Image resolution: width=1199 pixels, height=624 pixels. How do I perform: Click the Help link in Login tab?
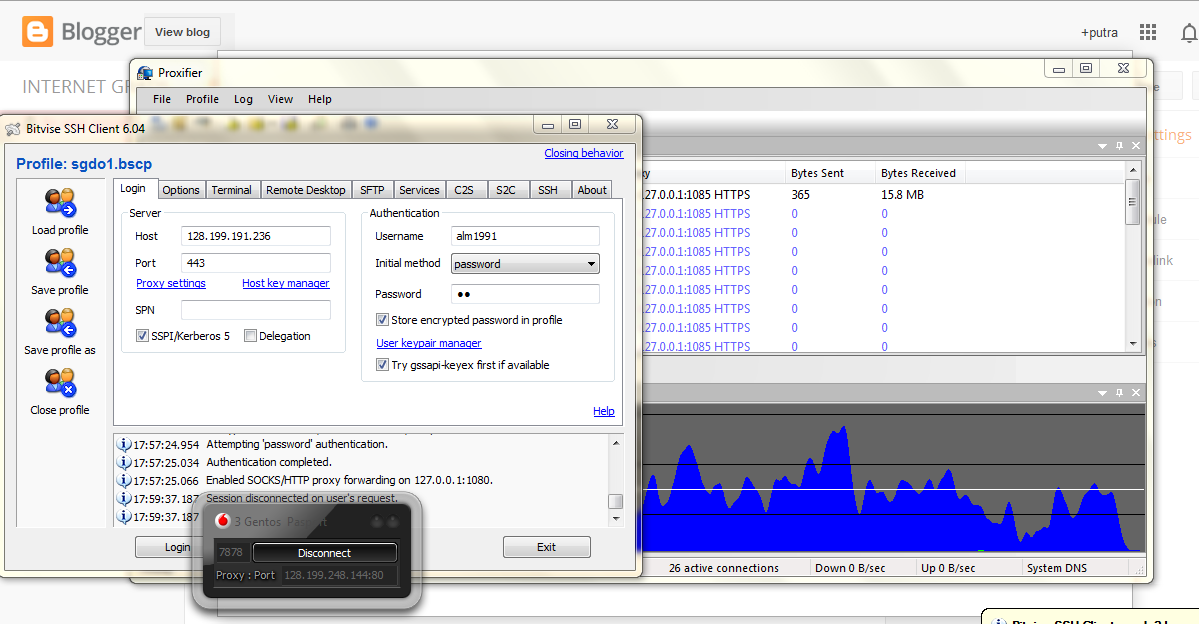[x=603, y=411]
